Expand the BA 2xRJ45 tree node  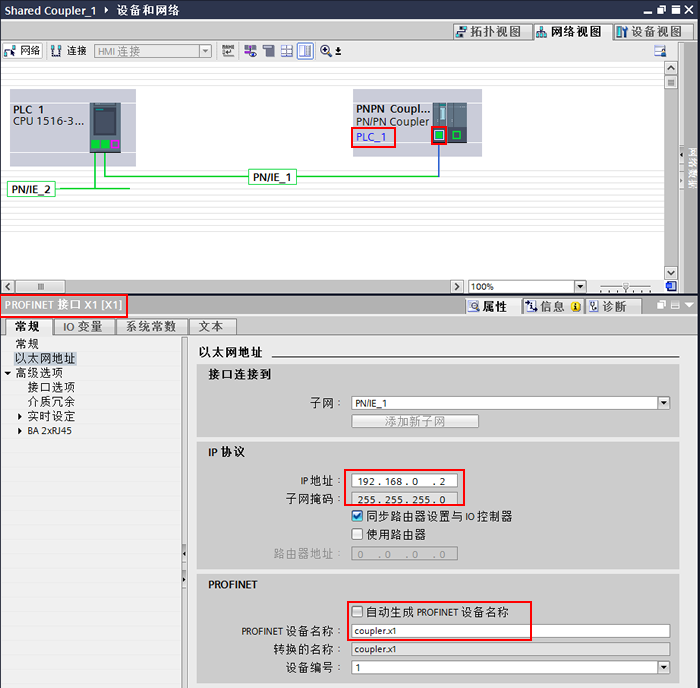(20, 431)
